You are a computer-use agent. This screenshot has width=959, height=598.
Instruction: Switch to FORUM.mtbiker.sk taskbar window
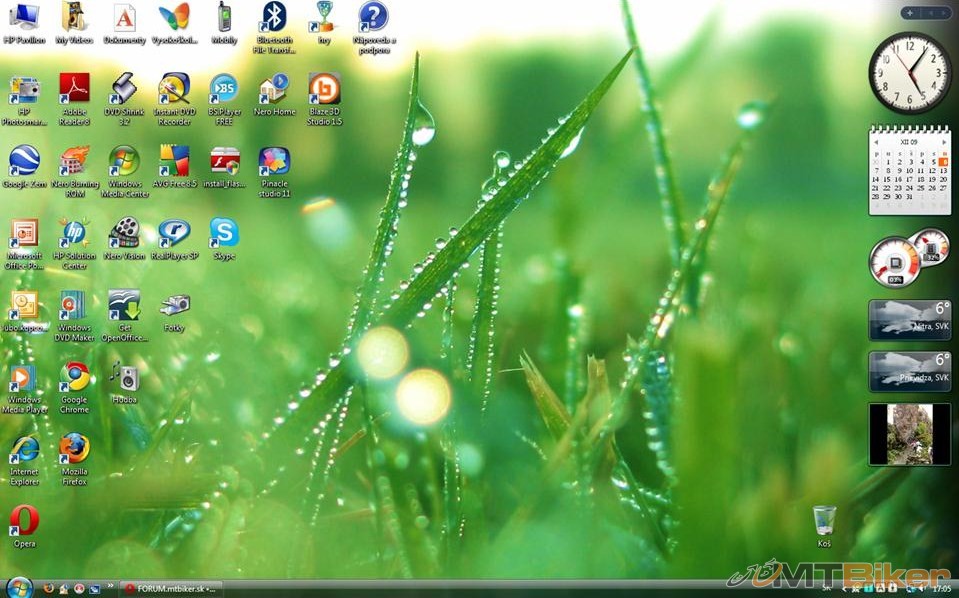point(170,589)
